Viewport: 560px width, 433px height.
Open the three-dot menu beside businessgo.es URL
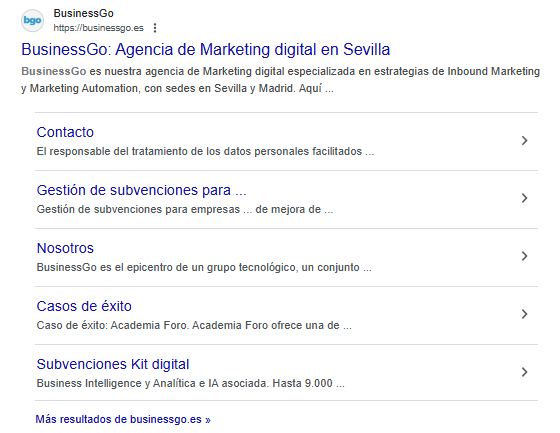click(155, 28)
